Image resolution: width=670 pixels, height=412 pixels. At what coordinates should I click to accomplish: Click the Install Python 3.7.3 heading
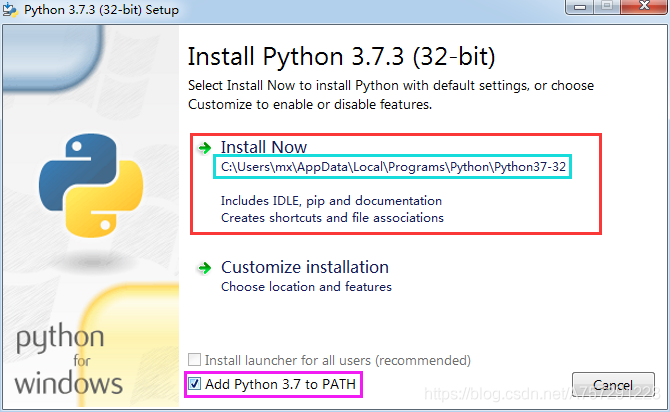(x=341, y=57)
